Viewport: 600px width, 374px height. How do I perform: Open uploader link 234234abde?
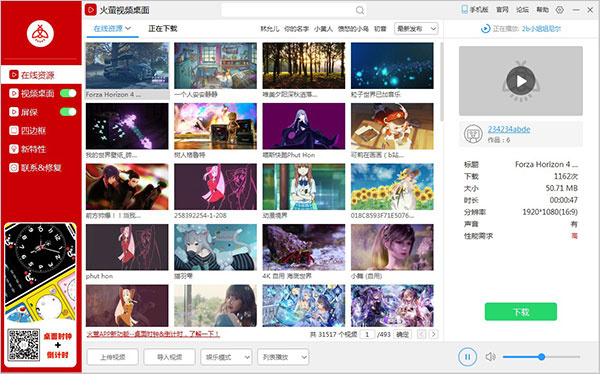(509, 129)
